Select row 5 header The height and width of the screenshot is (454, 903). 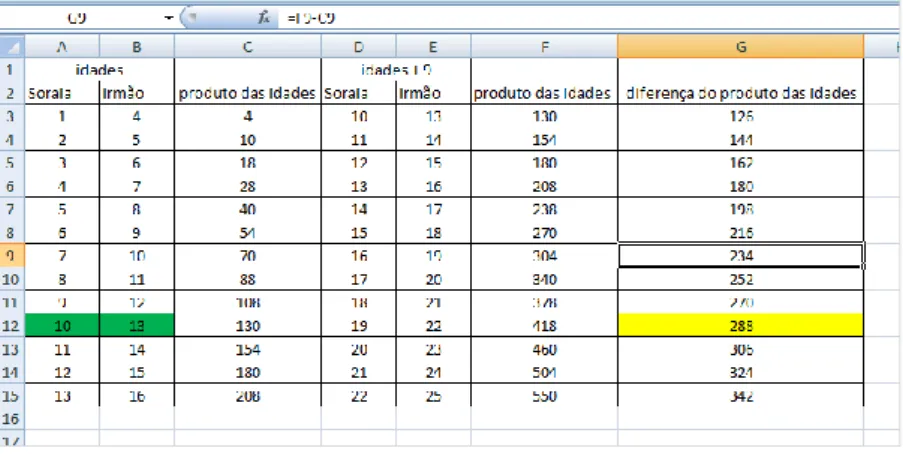12,163
